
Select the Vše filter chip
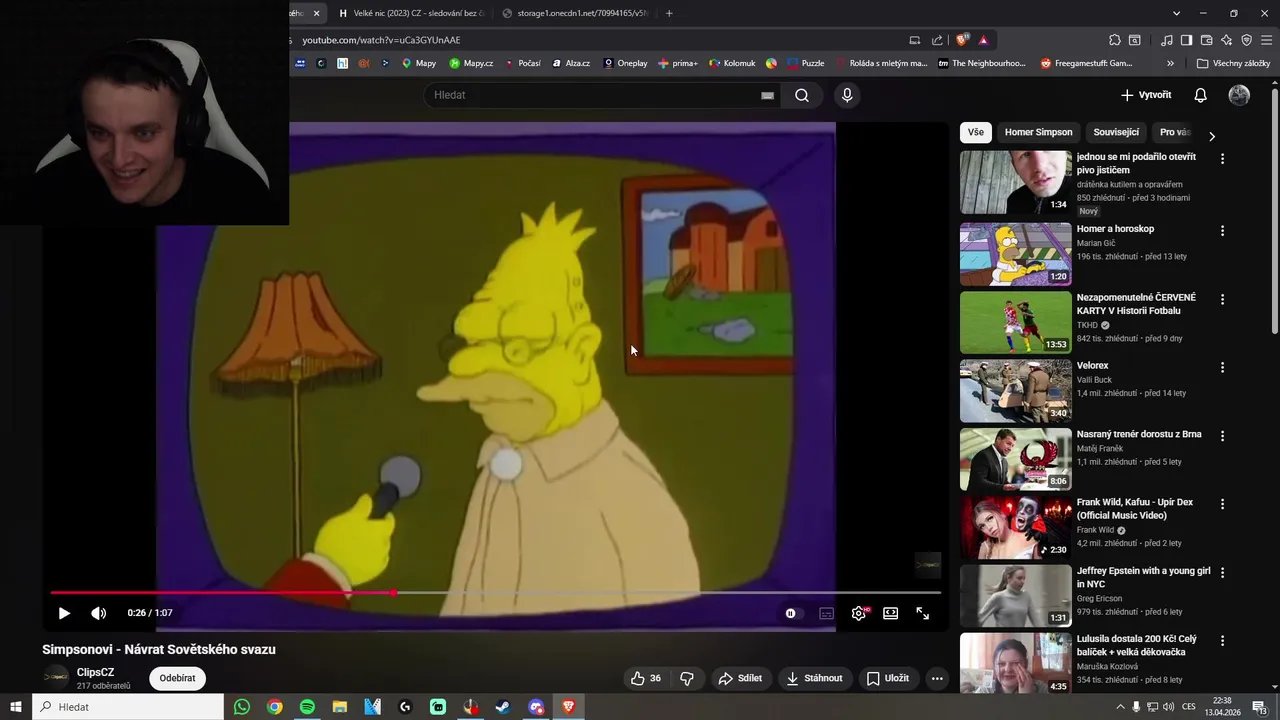(x=975, y=132)
